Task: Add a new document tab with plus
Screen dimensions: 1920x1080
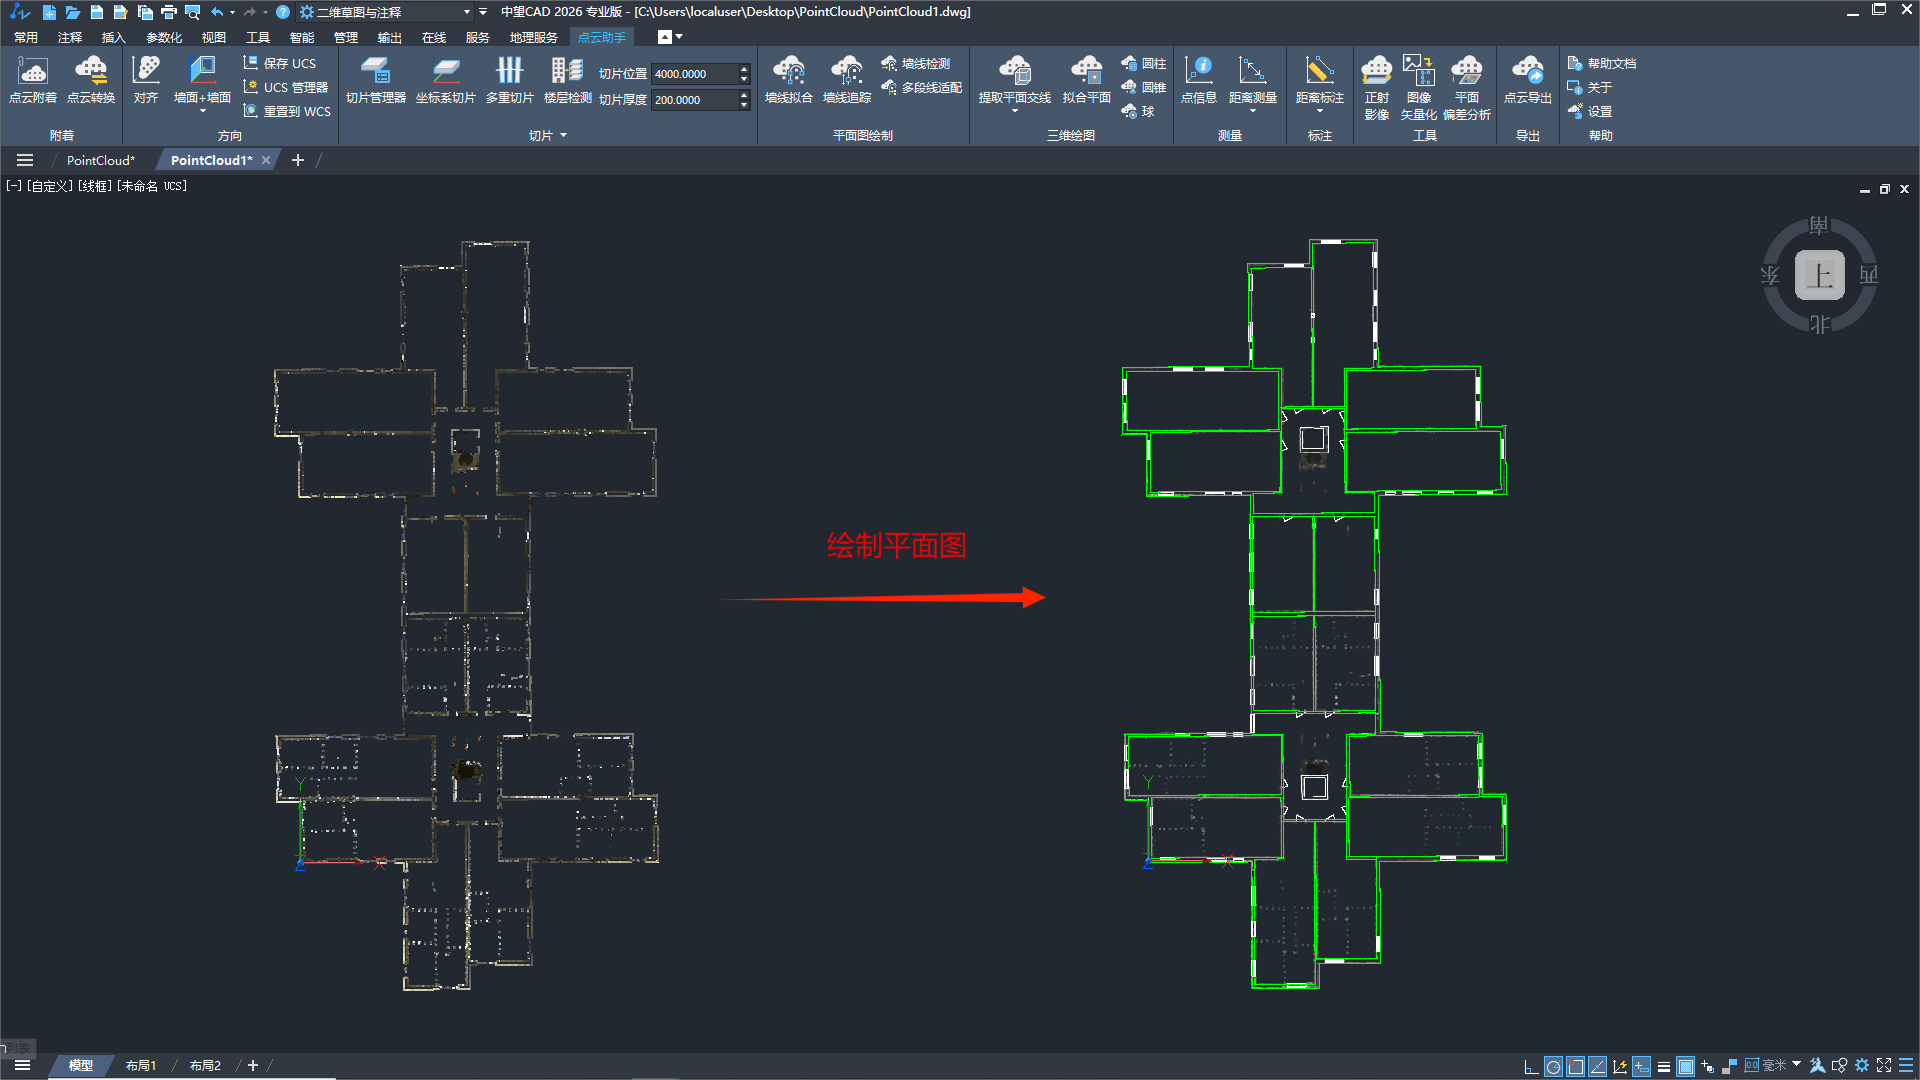Action: 297,160
